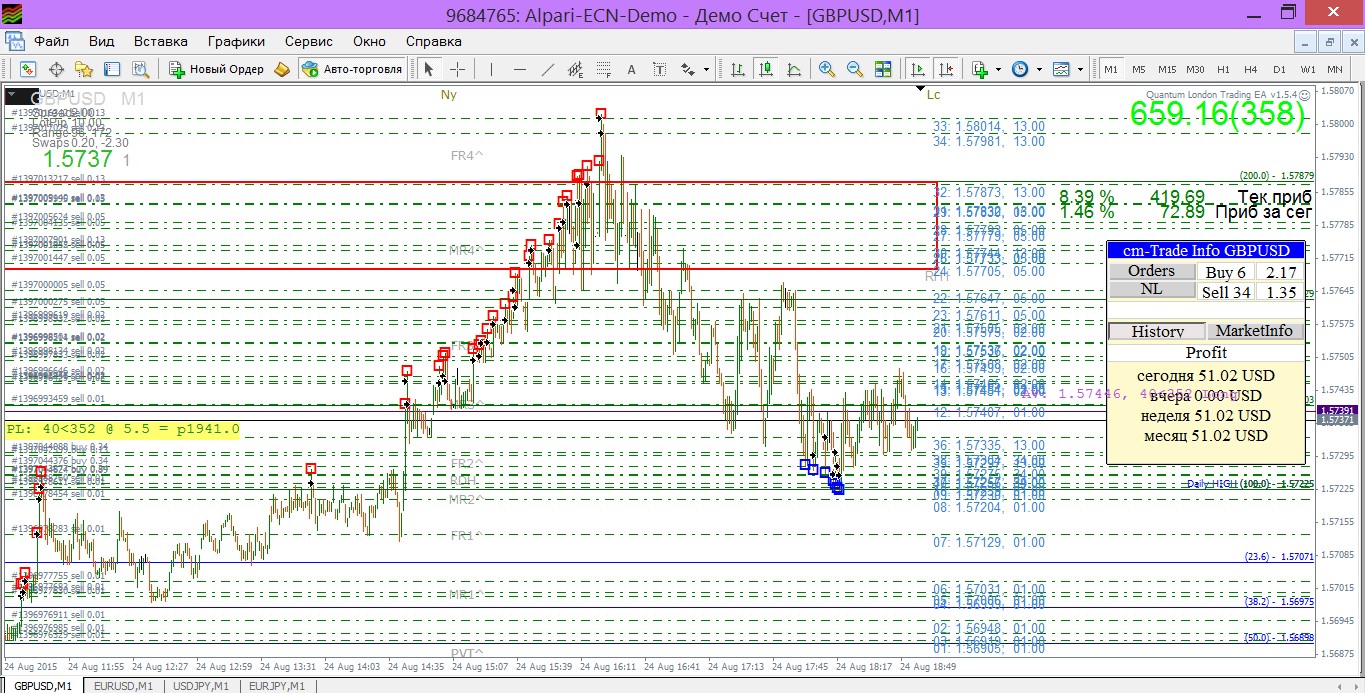This screenshot has height=693, width=1365.
Task: Select the crosshair tool
Action: tap(457, 69)
